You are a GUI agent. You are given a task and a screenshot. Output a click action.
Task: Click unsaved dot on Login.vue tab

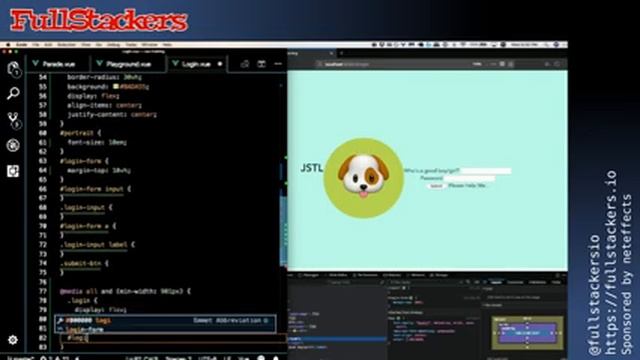click(x=220, y=64)
